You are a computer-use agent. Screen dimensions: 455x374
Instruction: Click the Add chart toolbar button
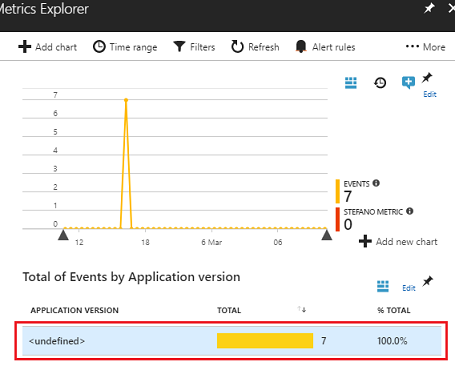pos(48,47)
